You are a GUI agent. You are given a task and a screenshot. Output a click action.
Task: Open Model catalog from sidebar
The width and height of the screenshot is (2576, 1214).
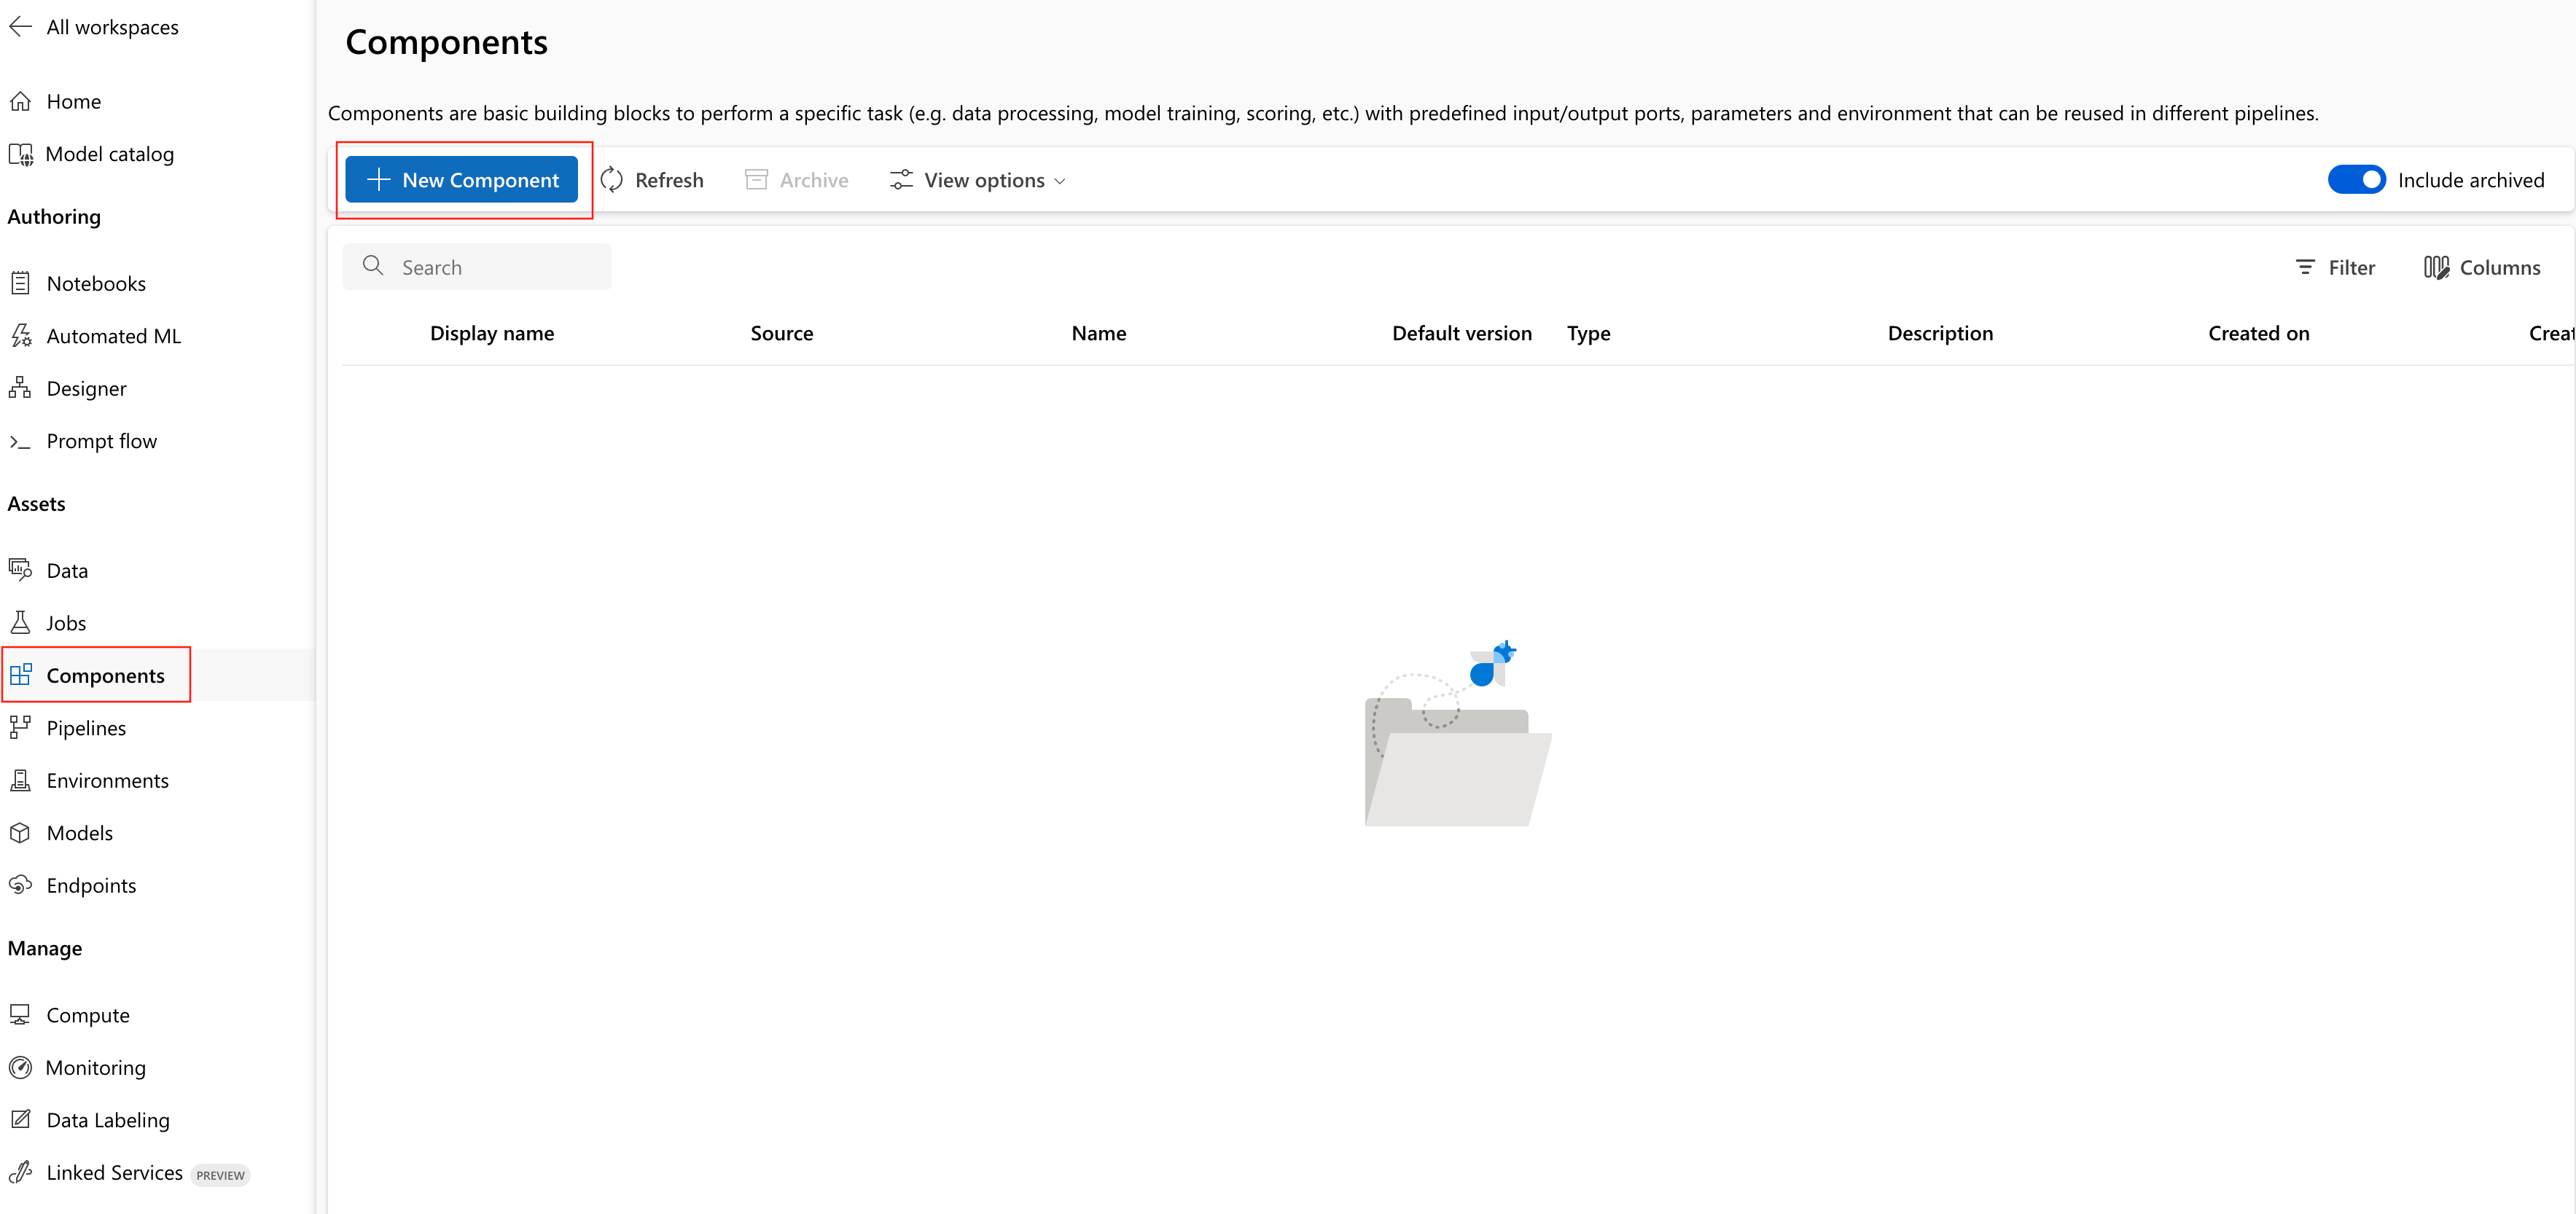coord(109,154)
